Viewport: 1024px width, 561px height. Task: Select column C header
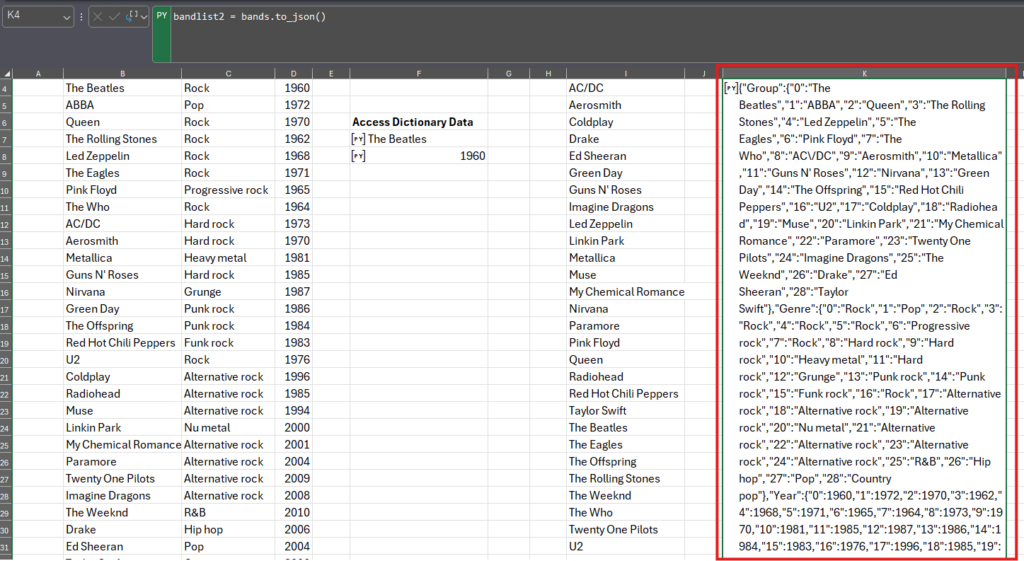[x=228, y=74]
